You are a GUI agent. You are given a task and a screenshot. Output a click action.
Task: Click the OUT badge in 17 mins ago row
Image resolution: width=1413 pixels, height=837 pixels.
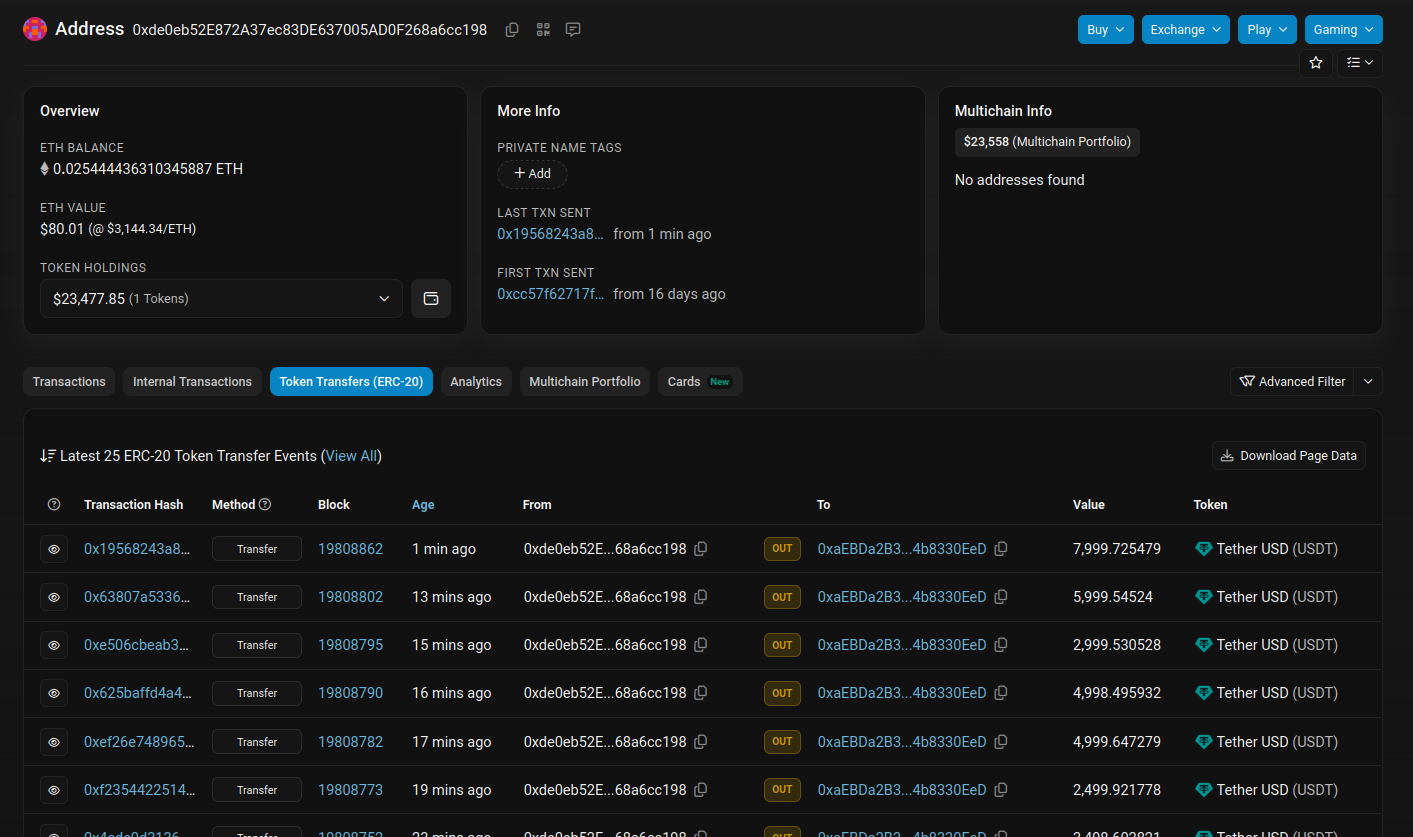782,742
